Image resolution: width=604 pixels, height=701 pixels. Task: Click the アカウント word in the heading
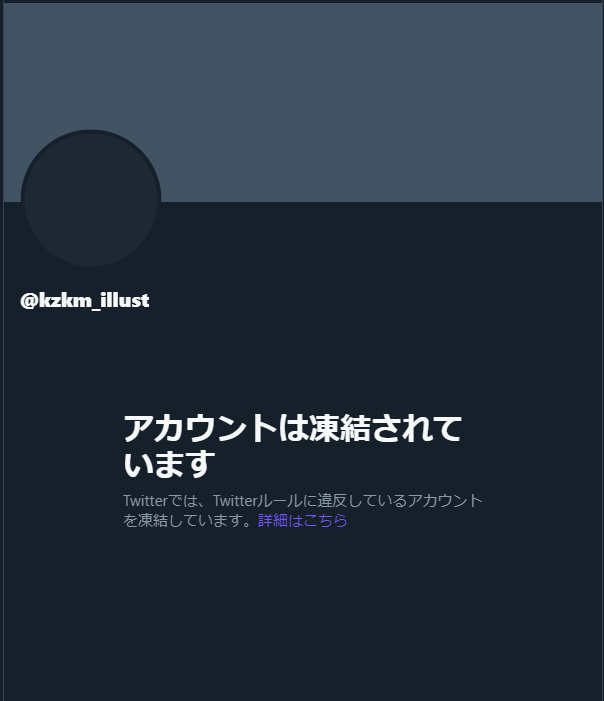click(x=200, y=428)
